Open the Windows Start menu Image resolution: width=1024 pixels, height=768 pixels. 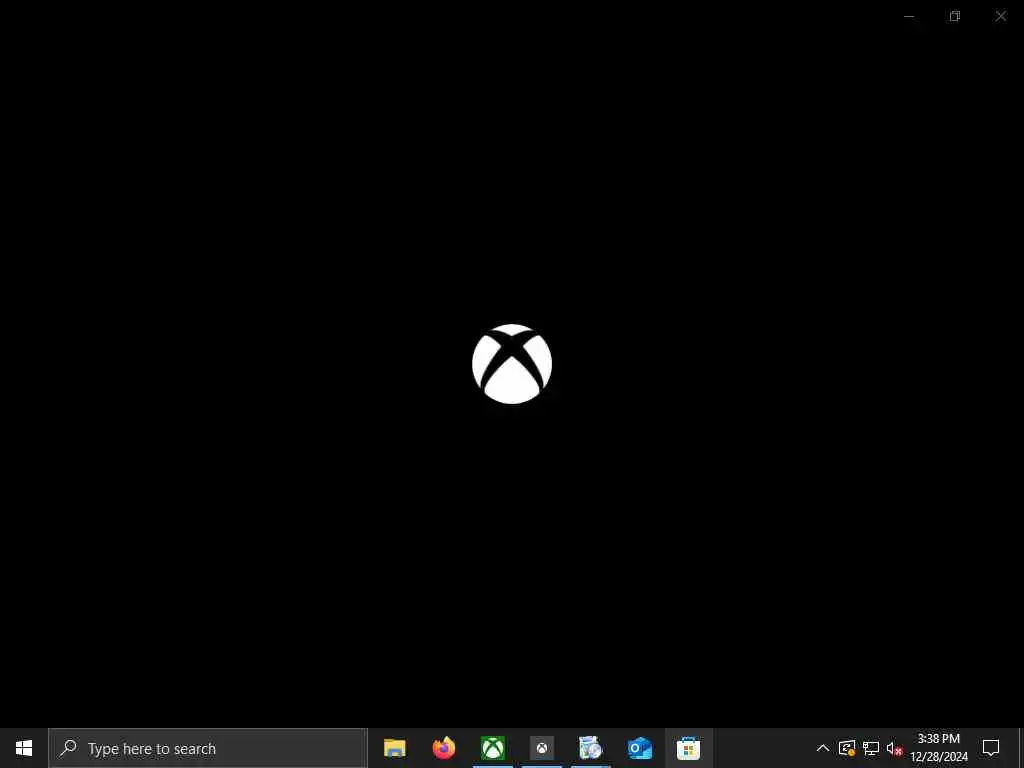pyautogui.click(x=24, y=748)
